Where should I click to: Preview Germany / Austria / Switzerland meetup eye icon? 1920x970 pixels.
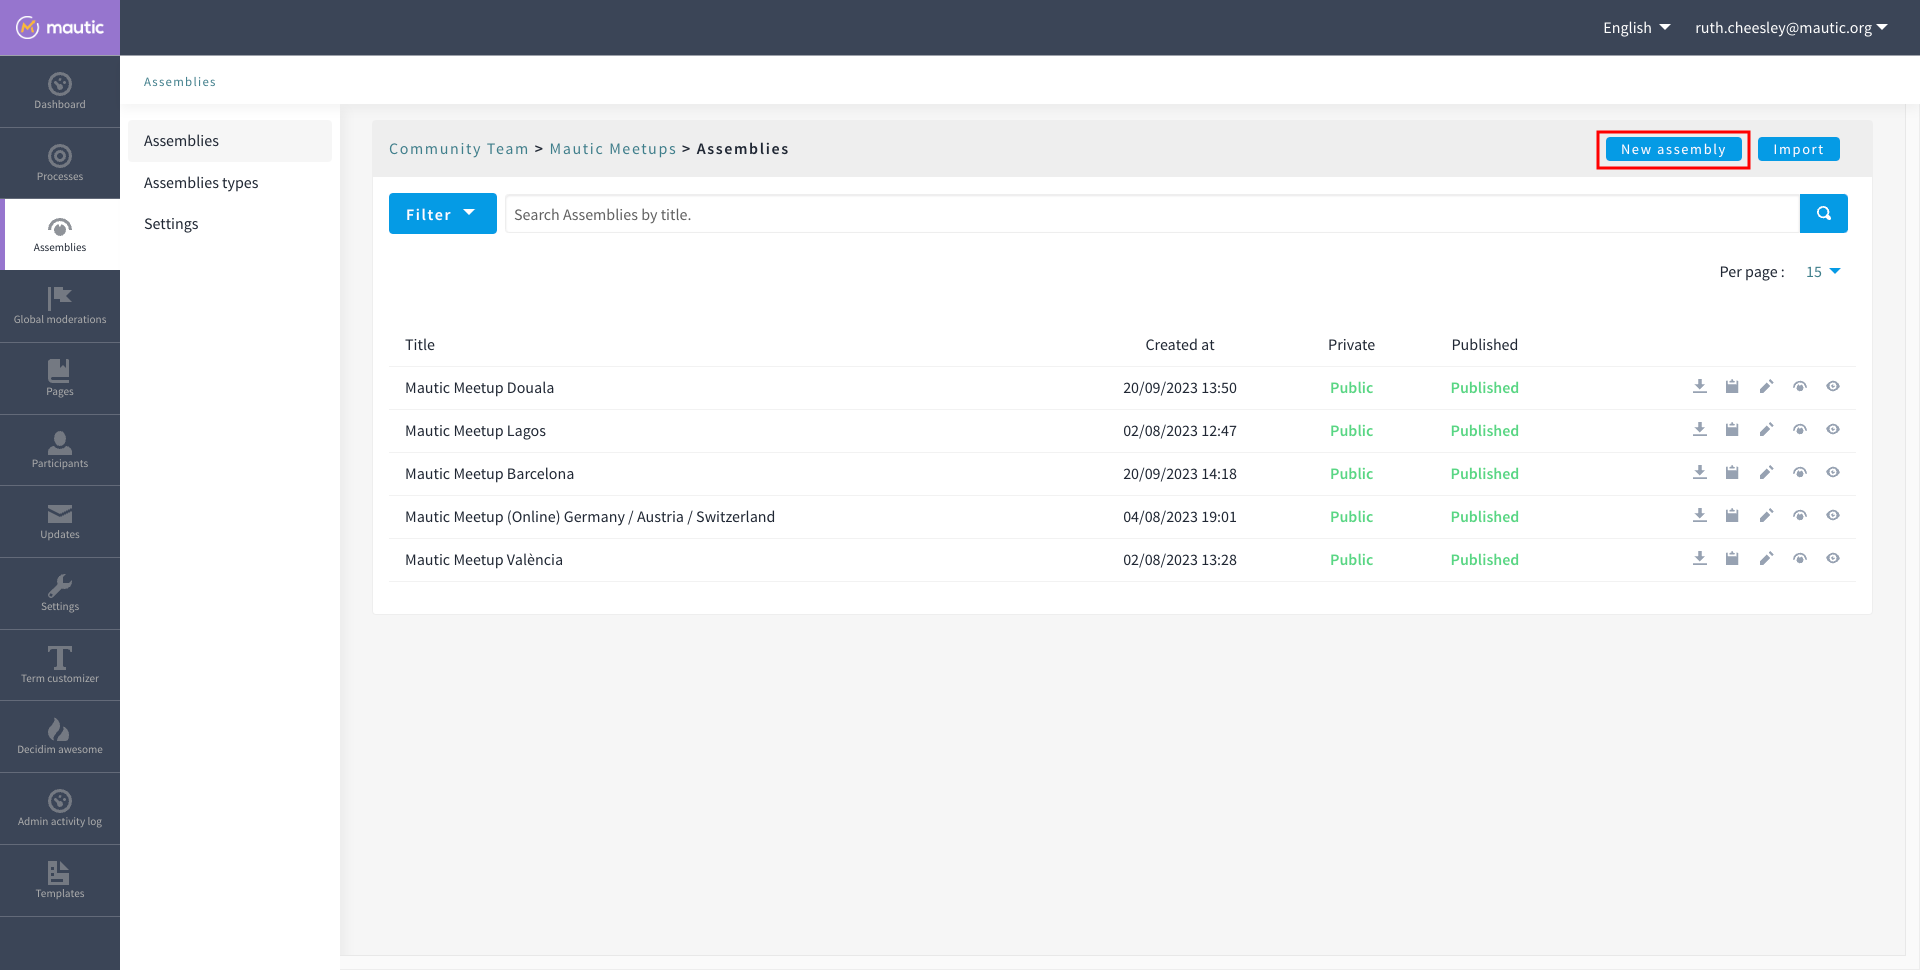1832,516
